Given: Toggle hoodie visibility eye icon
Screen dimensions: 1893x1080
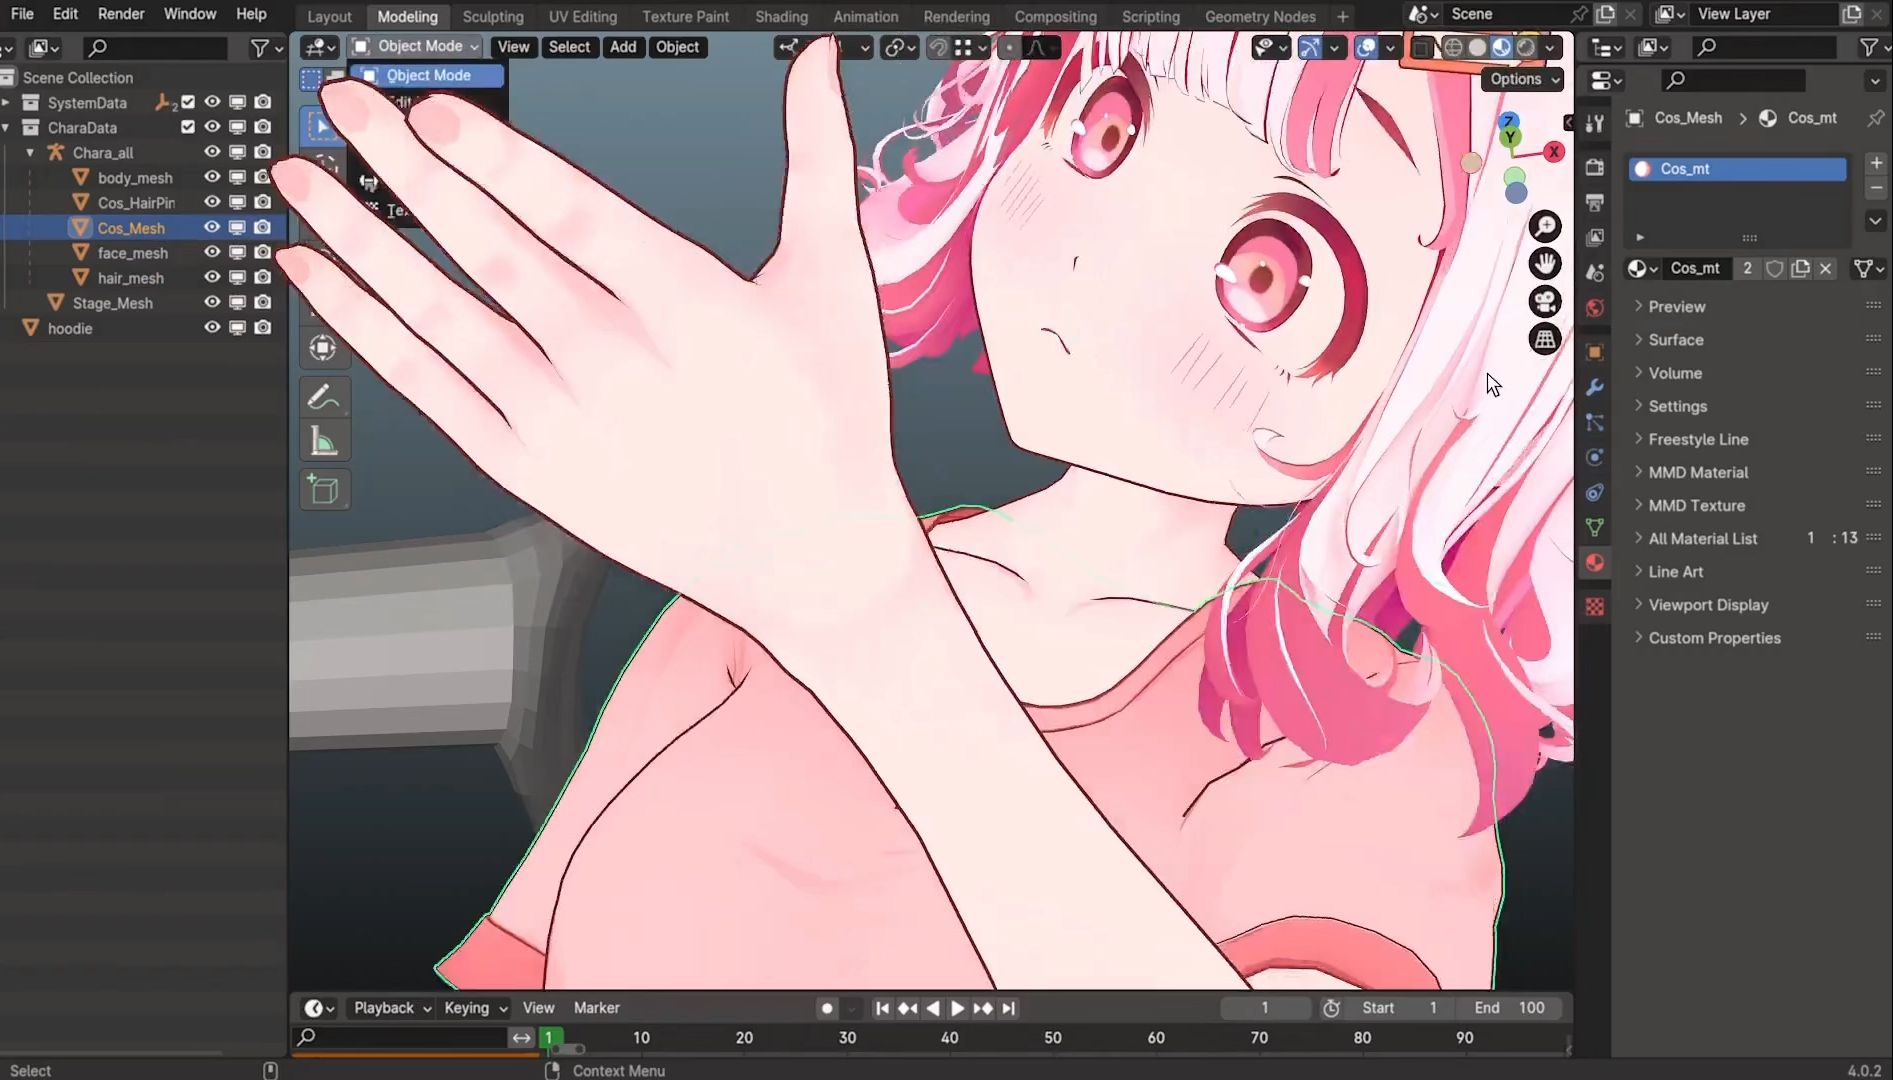Looking at the screenshot, I should pyautogui.click(x=212, y=328).
